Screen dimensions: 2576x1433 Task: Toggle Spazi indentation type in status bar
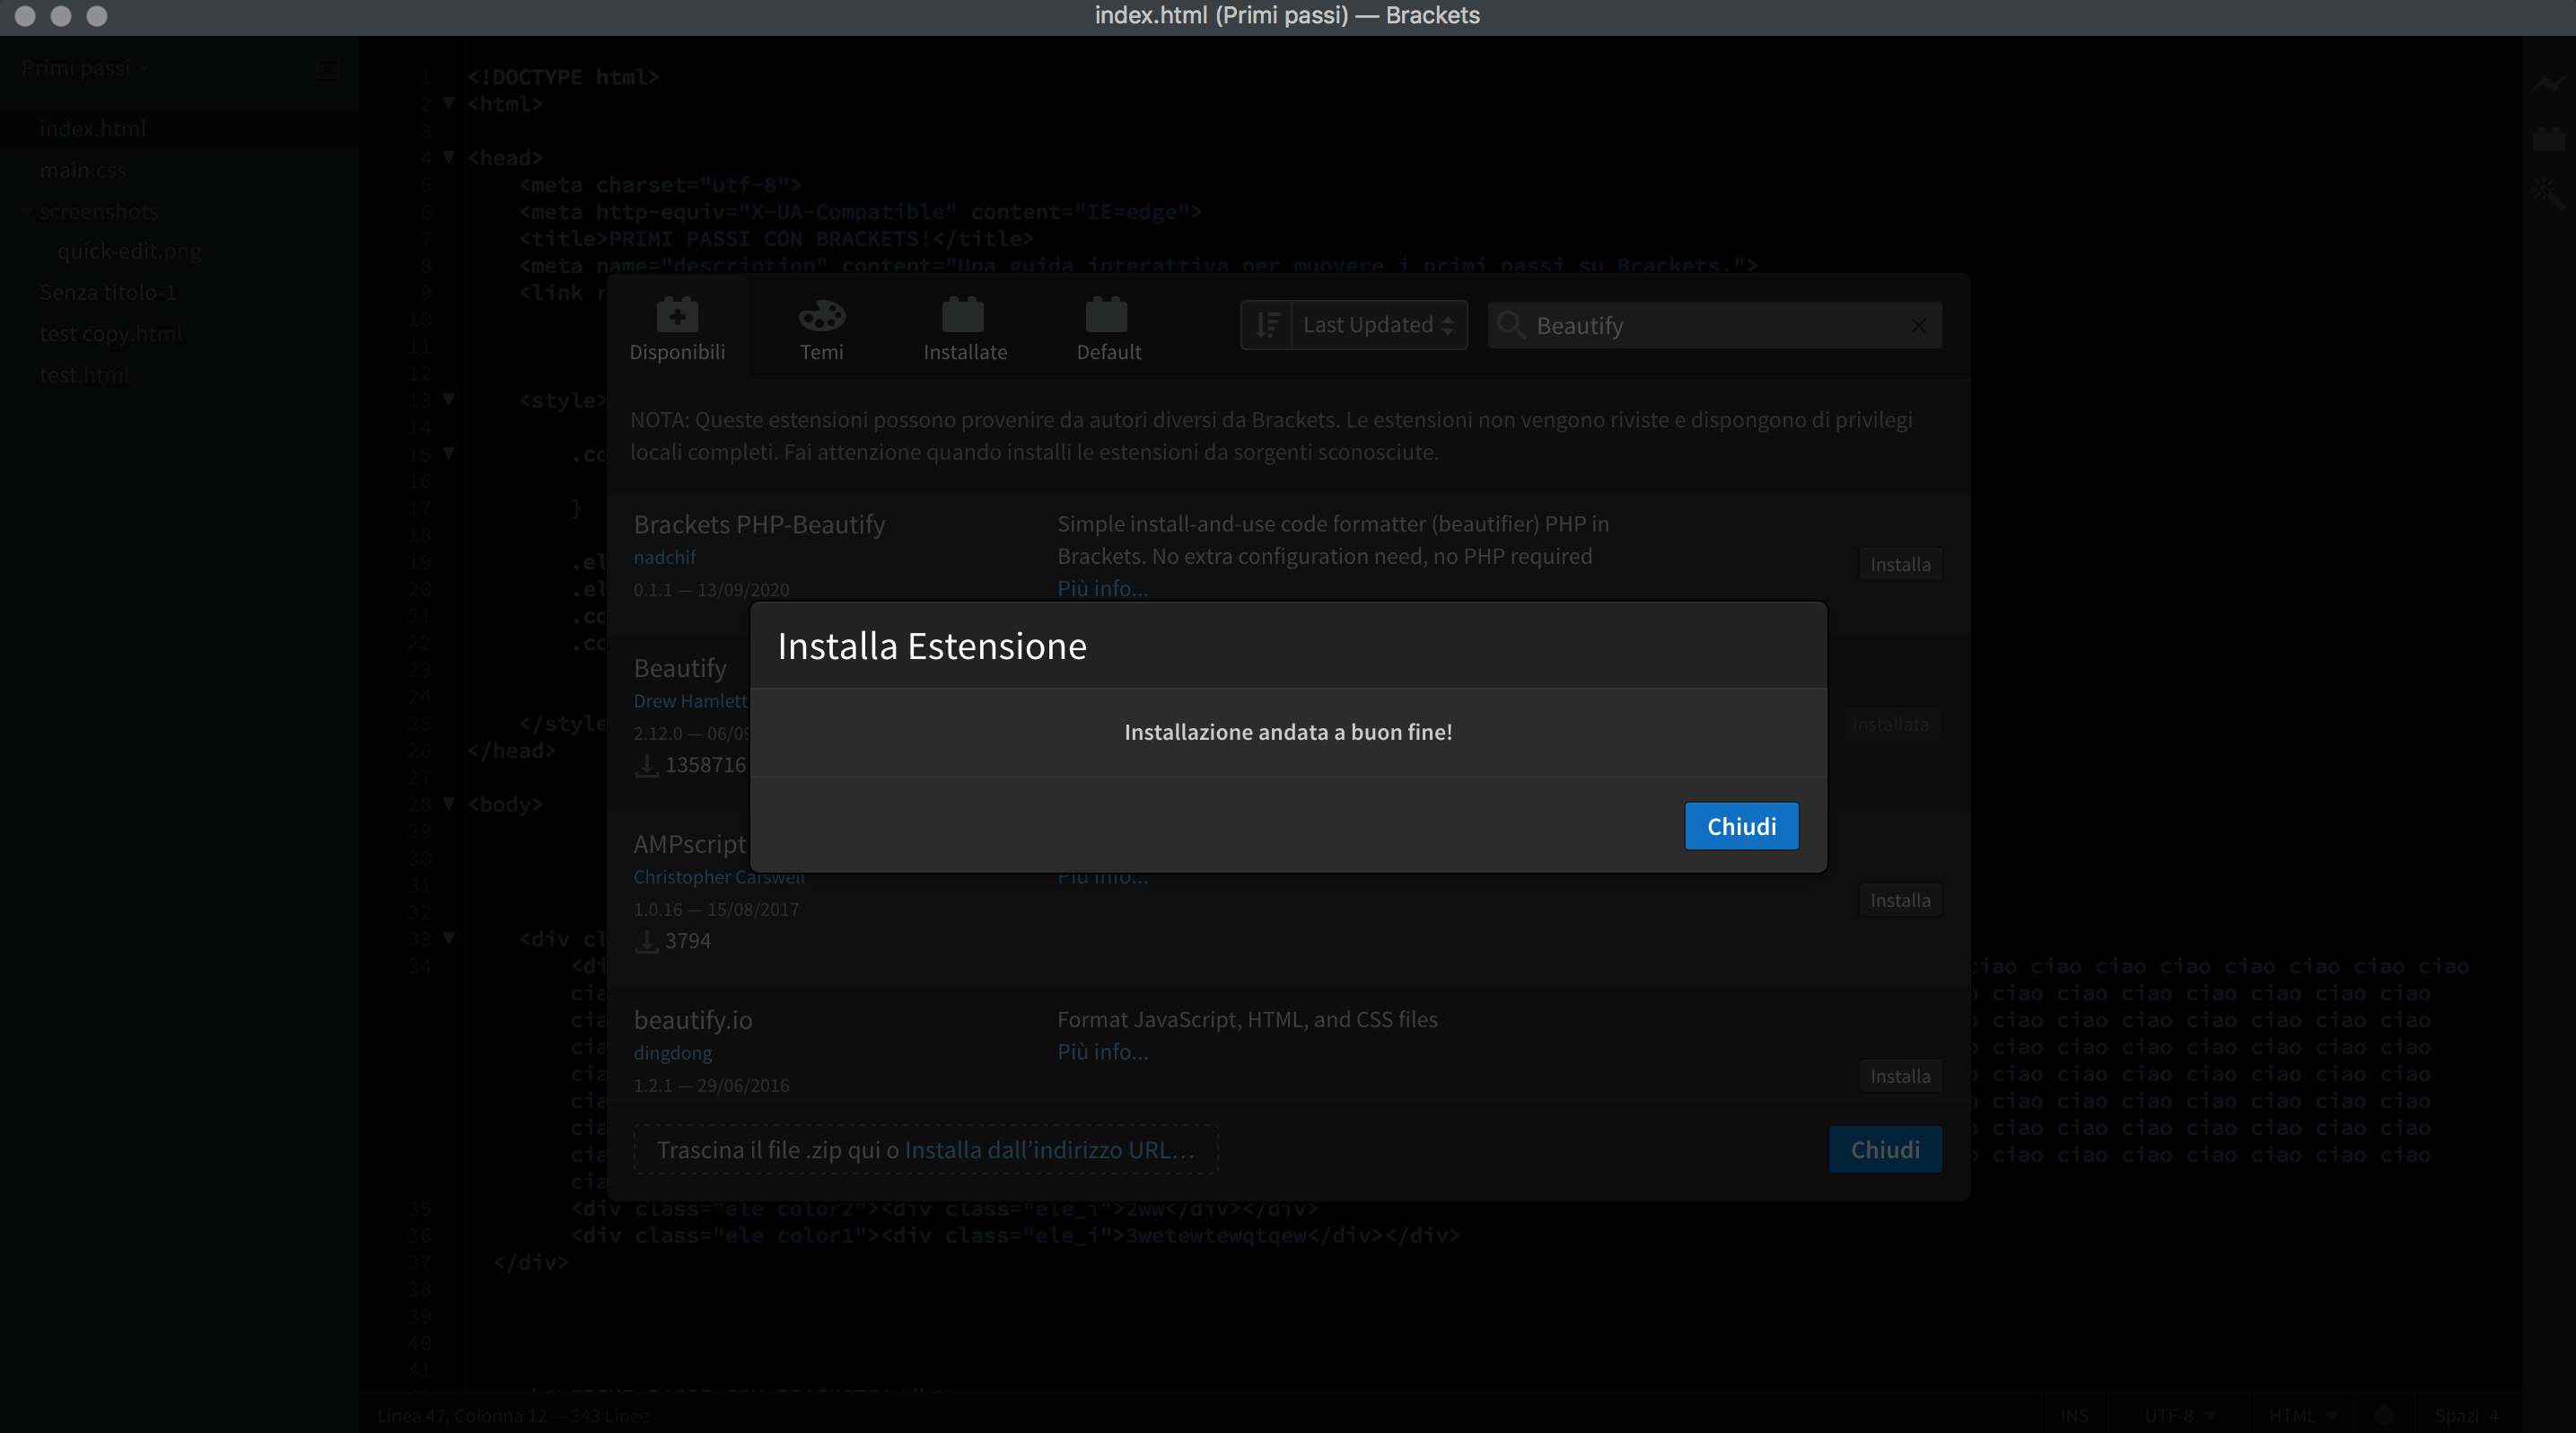point(2456,1416)
